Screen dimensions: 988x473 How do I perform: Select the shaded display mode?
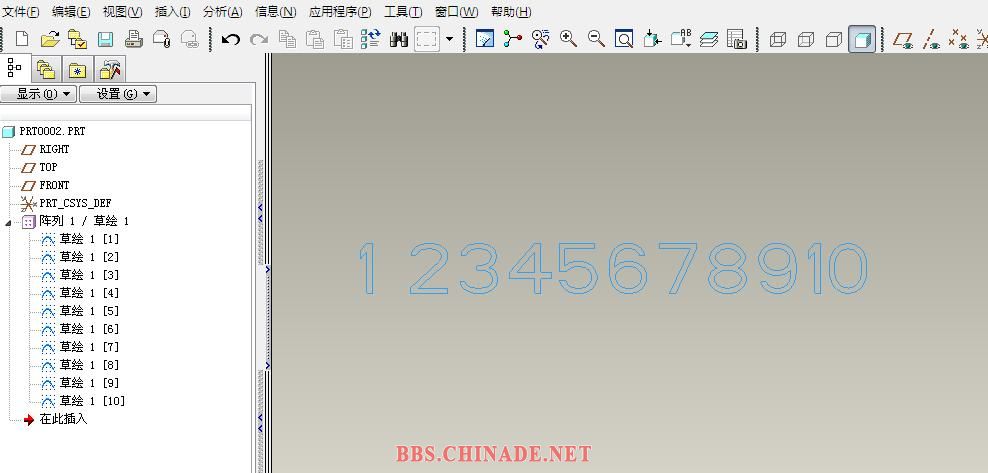coord(862,40)
